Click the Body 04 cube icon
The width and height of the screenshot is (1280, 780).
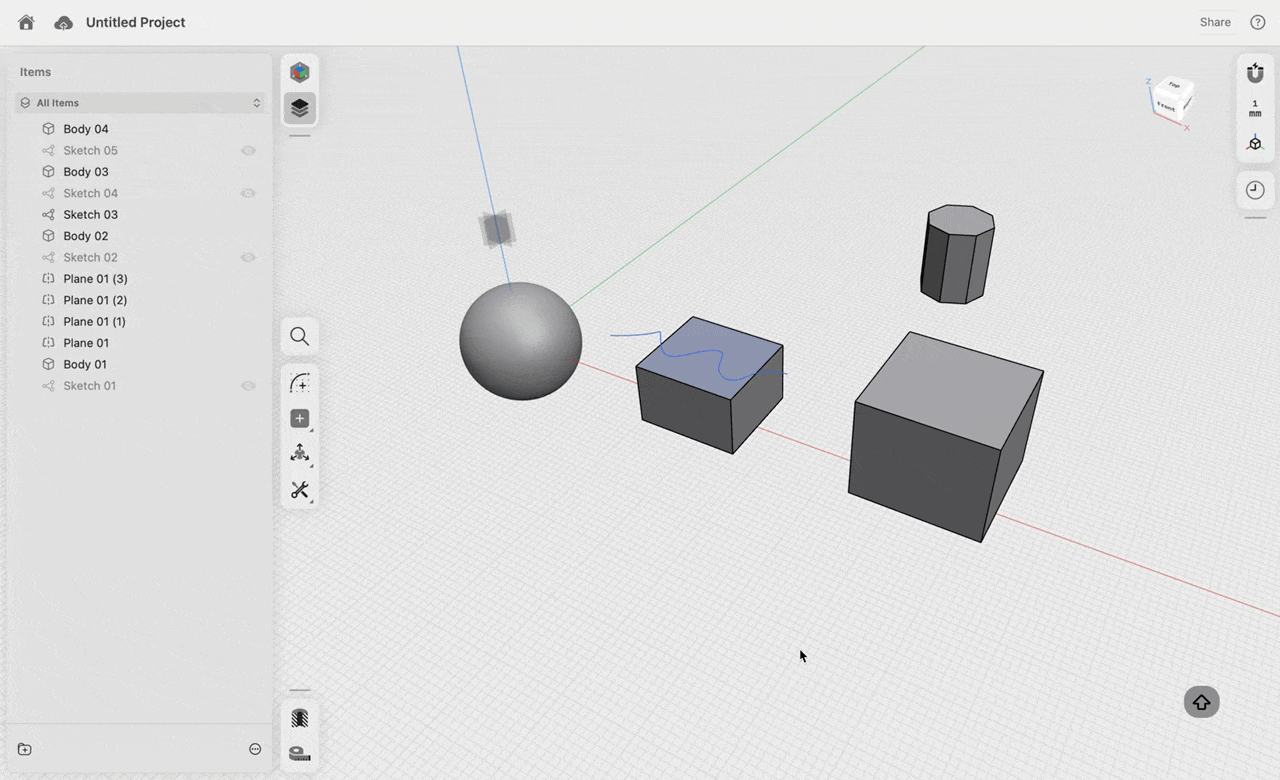(48, 129)
